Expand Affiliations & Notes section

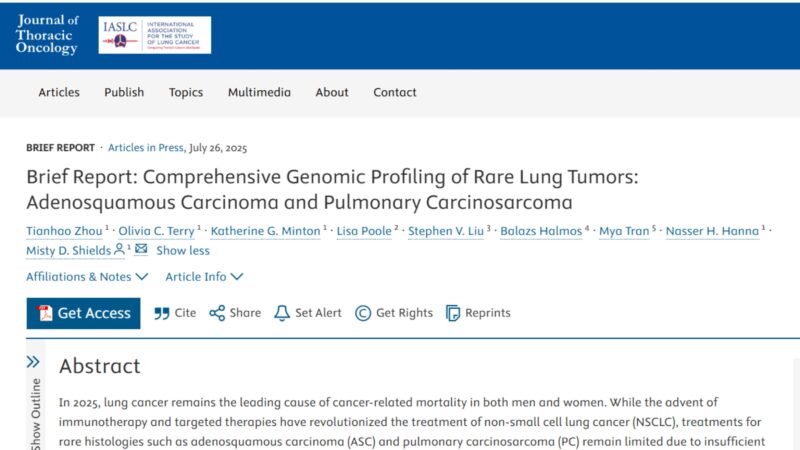(x=87, y=277)
